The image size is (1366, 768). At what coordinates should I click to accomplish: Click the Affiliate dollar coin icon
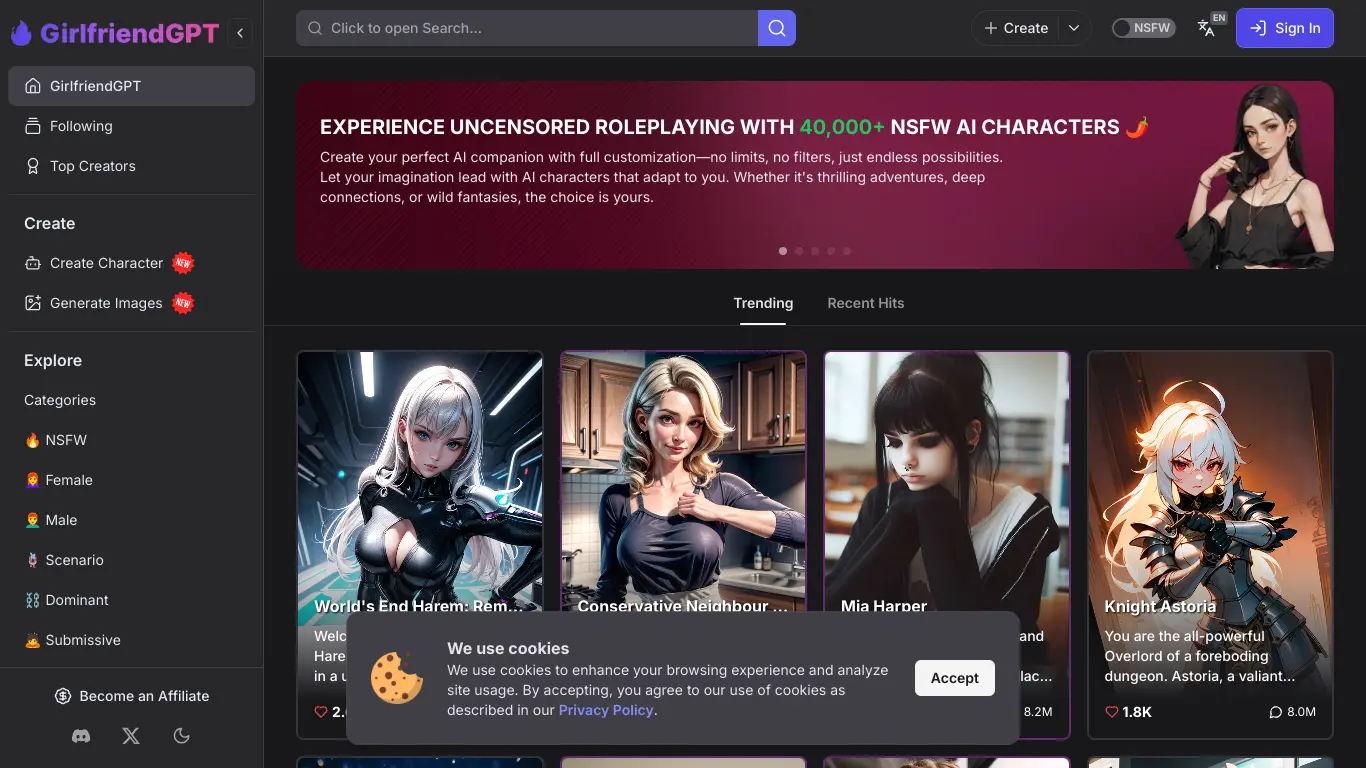63,696
